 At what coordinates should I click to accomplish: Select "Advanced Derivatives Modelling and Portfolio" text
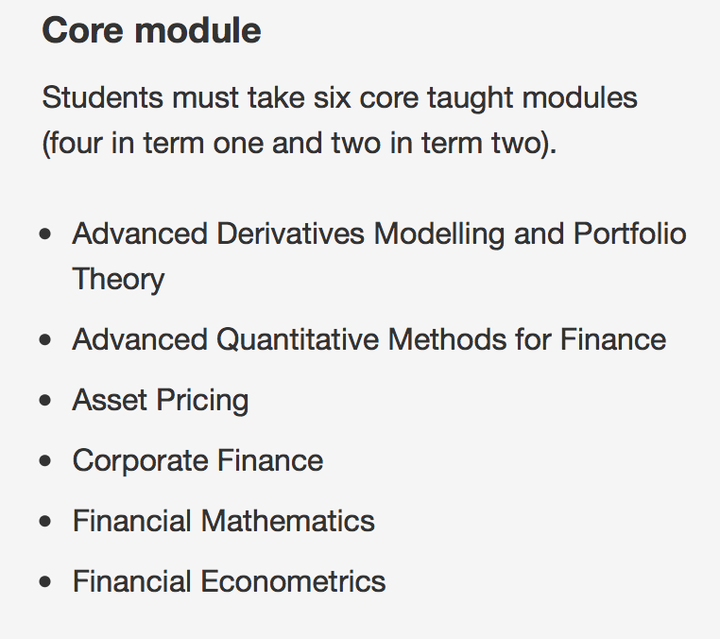pyautogui.click(x=379, y=234)
